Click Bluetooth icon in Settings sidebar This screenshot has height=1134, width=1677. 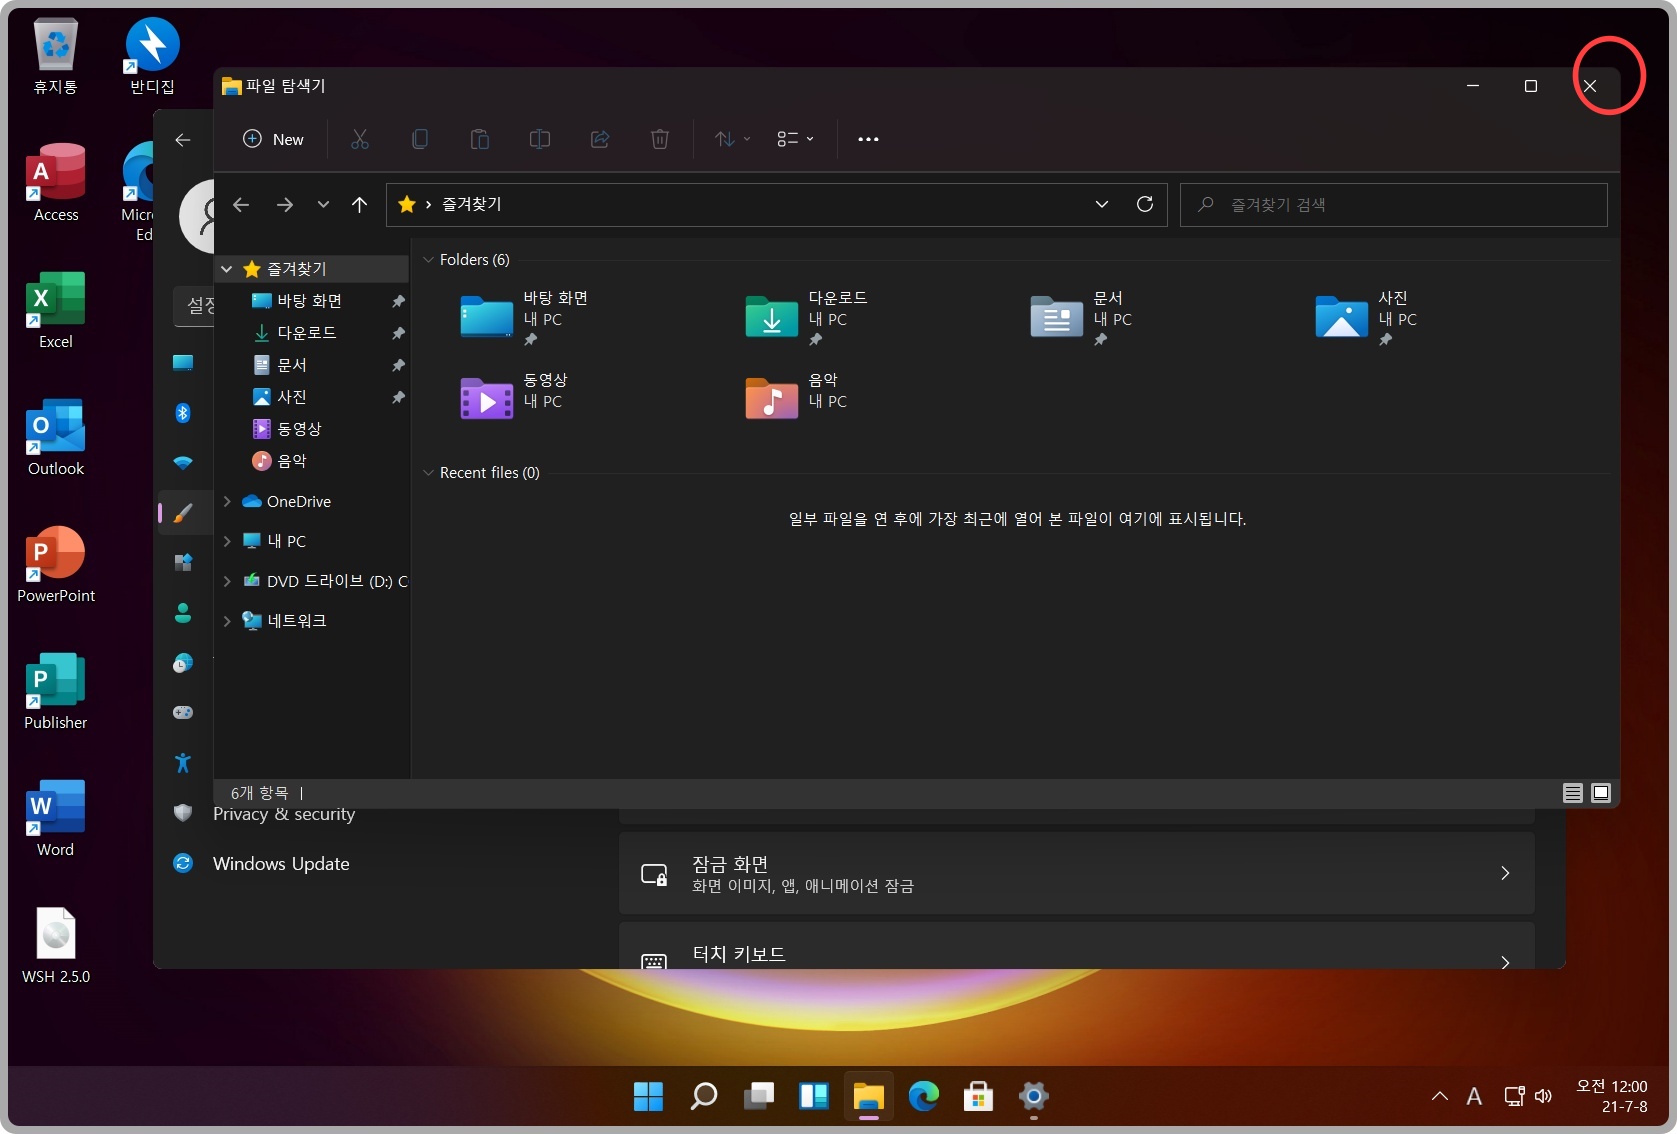183,413
